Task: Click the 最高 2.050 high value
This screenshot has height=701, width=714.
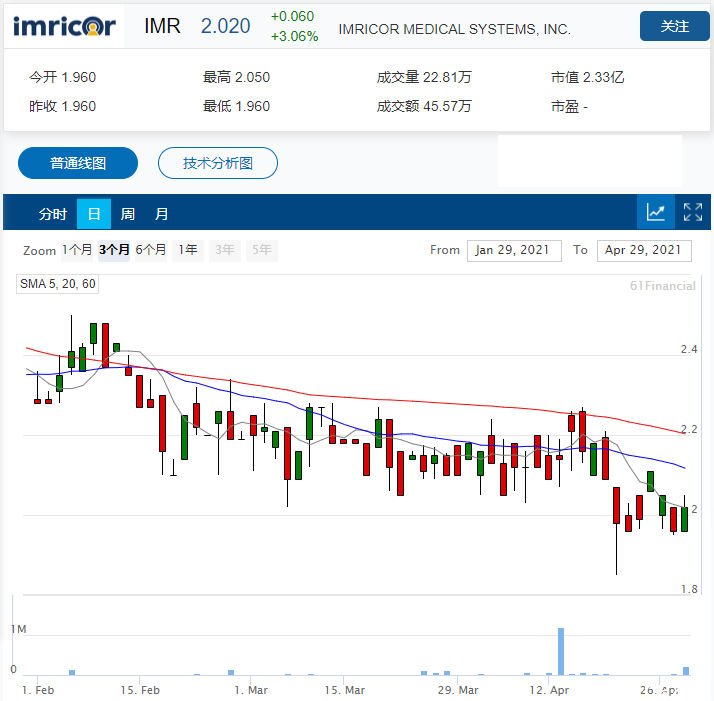Action: (236, 77)
